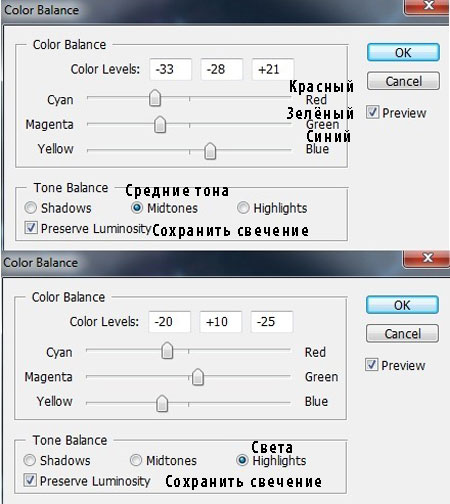This screenshot has width=450, height=504.
Task: Click Cancel in the lower Color Balance dialog
Action: point(402,334)
